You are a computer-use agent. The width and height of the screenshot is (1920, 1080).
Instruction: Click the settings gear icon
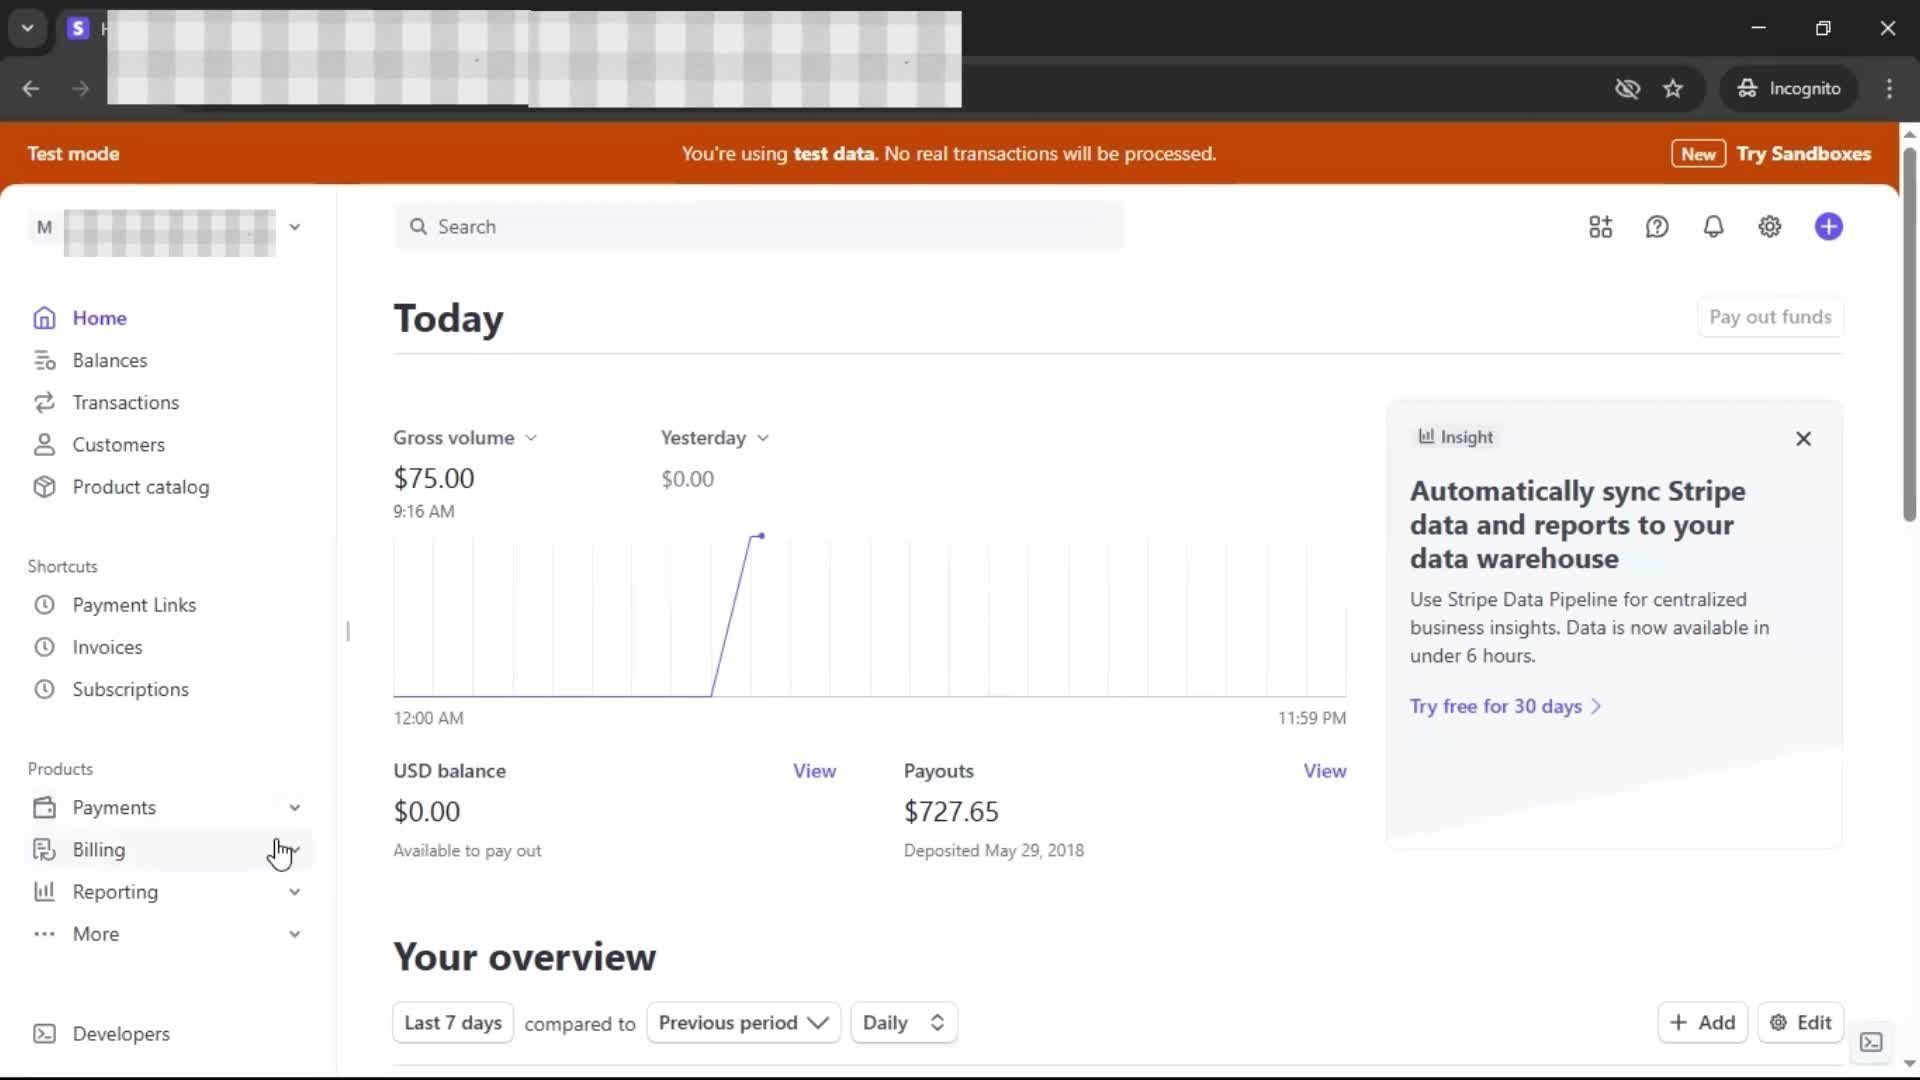1769,227
